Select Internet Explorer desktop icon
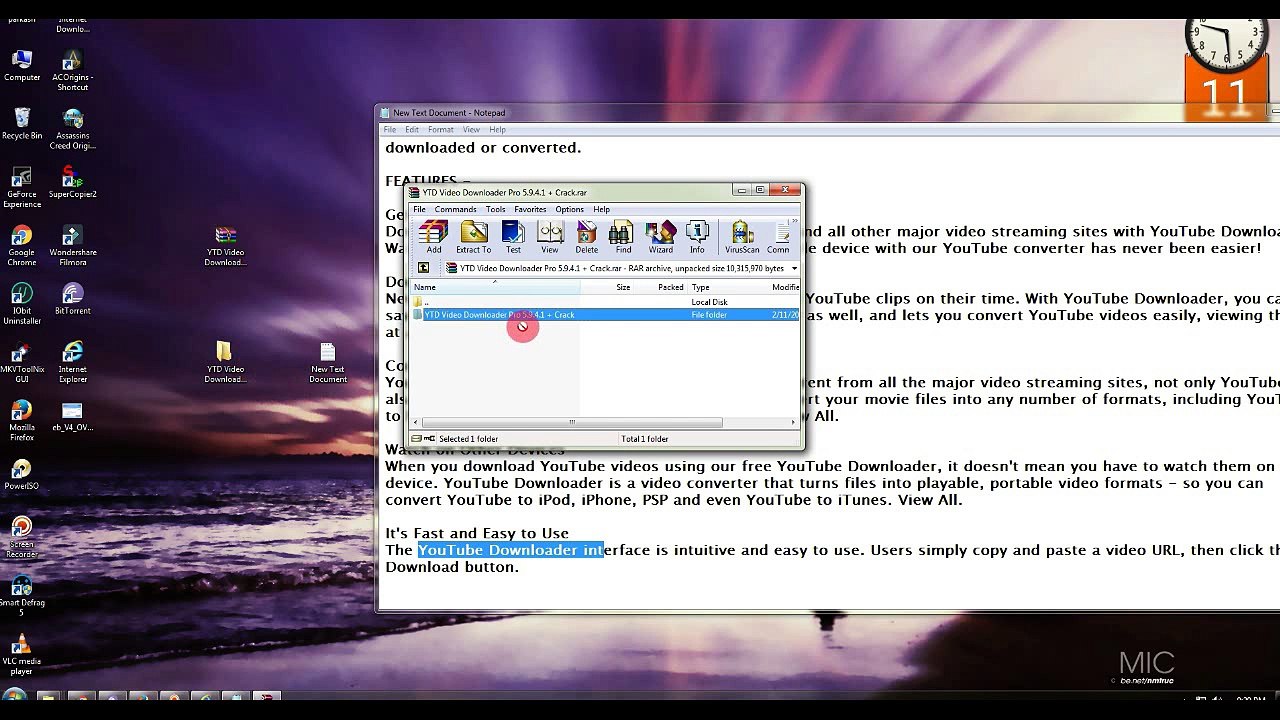This screenshot has width=1280, height=720. pyautogui.click(x=72, y=362)
